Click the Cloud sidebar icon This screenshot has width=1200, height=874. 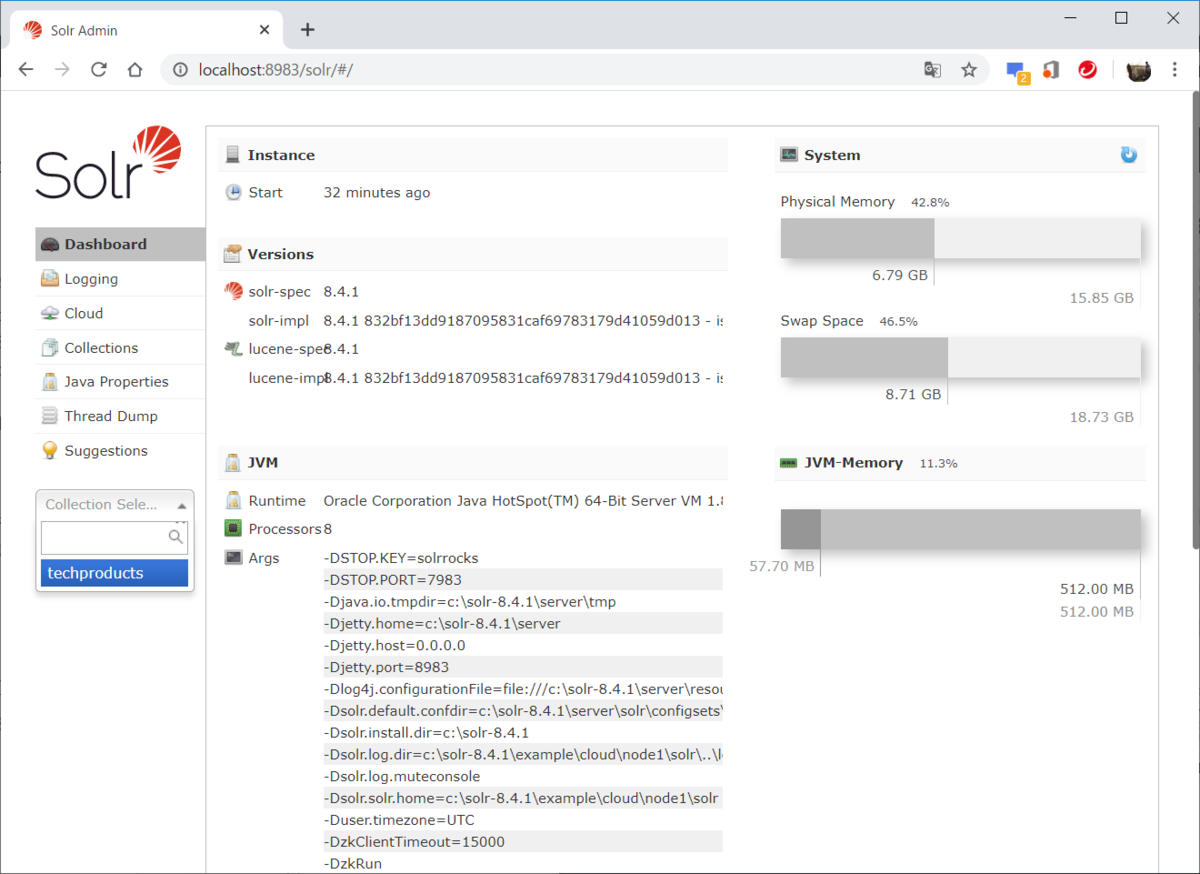tap(50, 313)
